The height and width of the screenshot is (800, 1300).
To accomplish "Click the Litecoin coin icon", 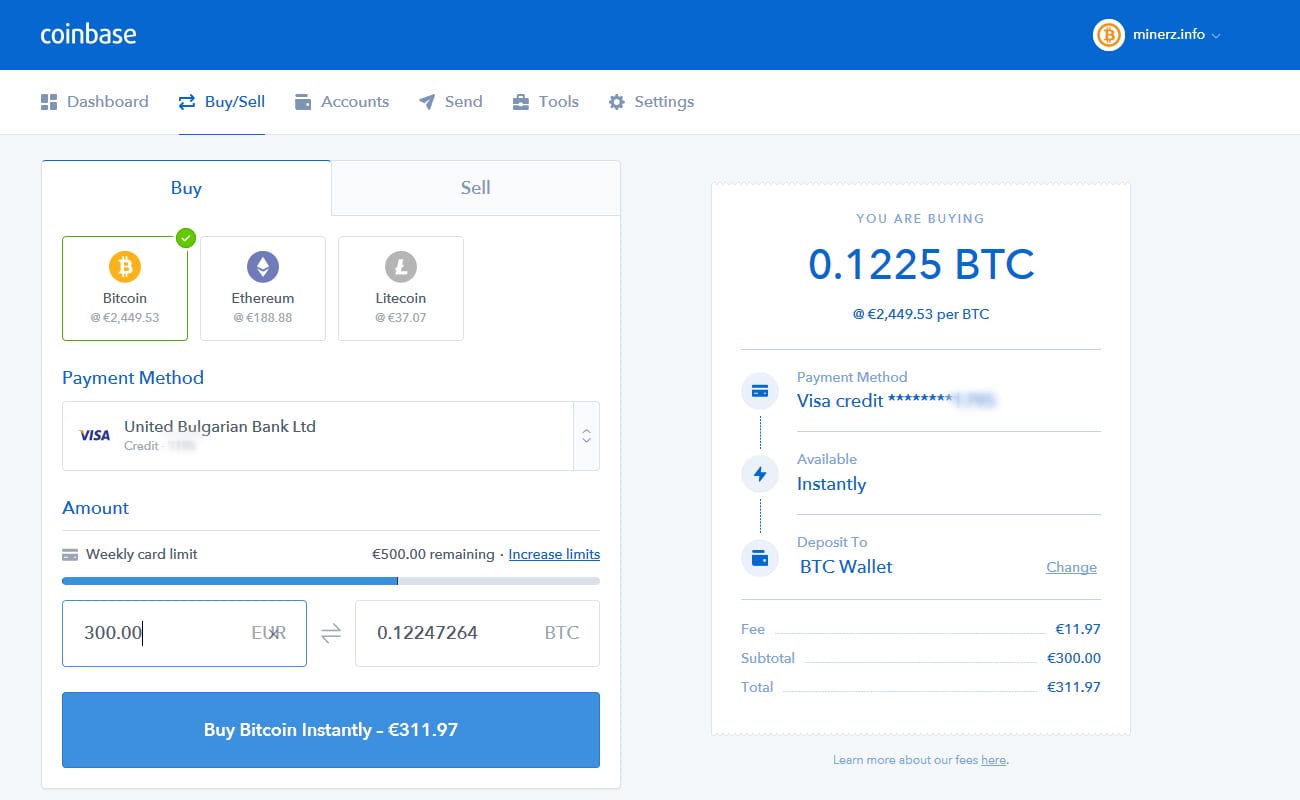I will [x=401, y=267].
